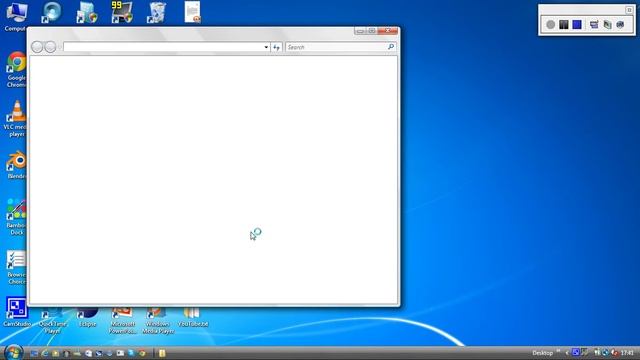The image size is (640, 360).
Task: Click the Desktop toolbar label in taskbar
Action: tap(542, 353)
